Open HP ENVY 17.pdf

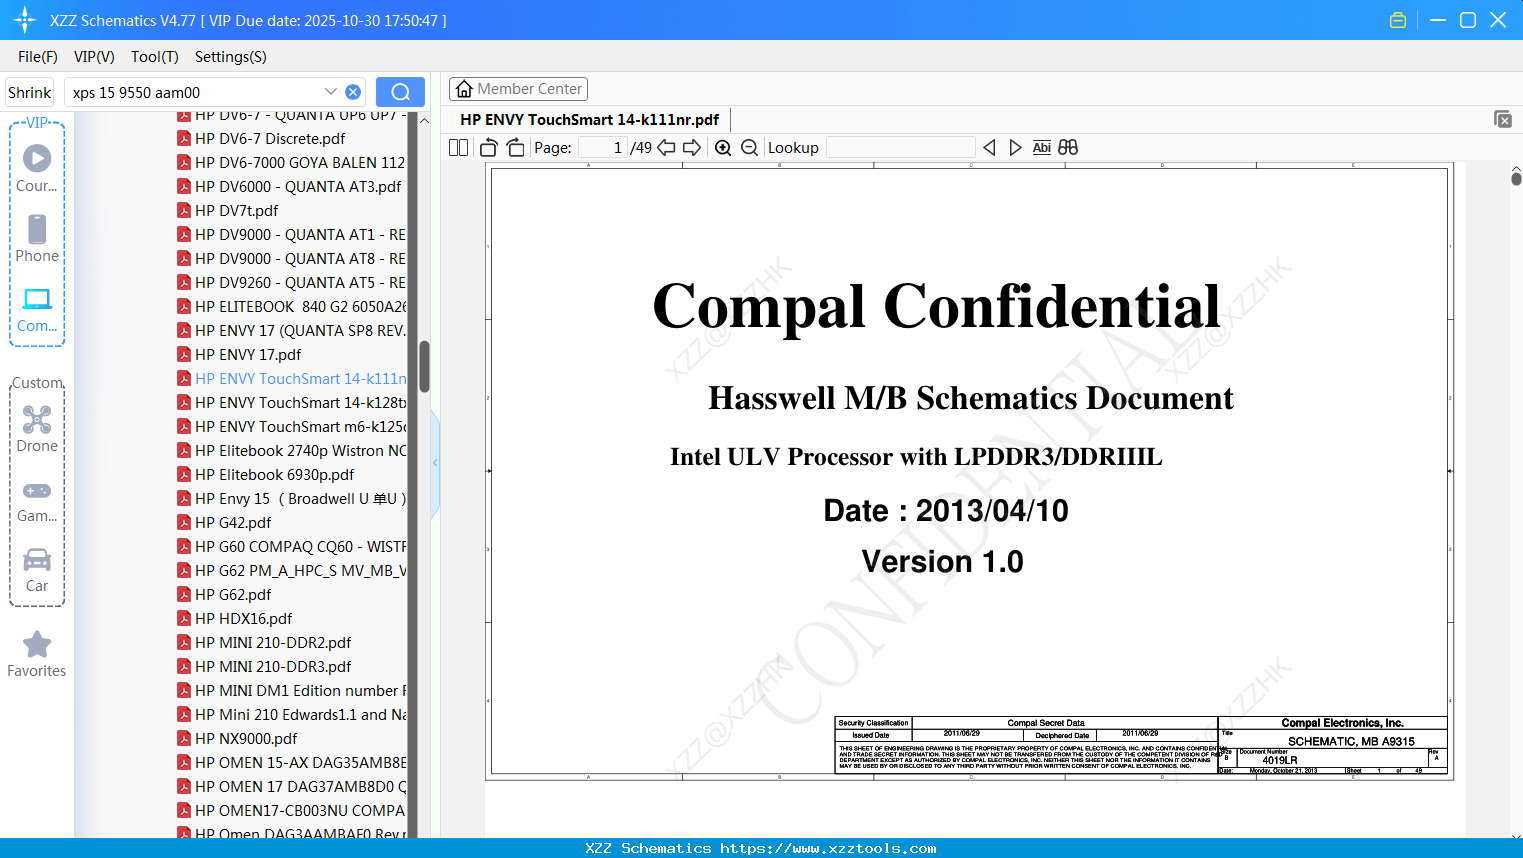click(x=248, y=355)
